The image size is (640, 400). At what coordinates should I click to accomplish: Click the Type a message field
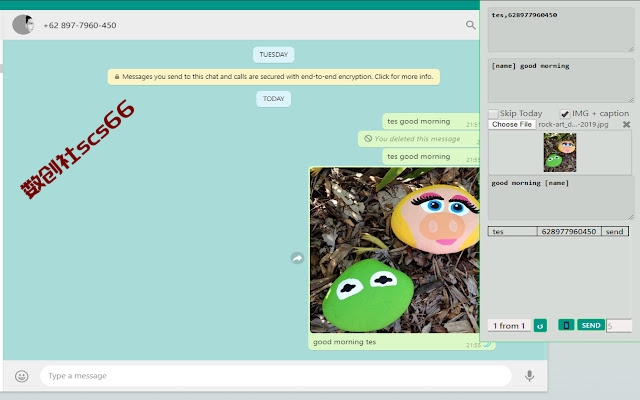276,376
